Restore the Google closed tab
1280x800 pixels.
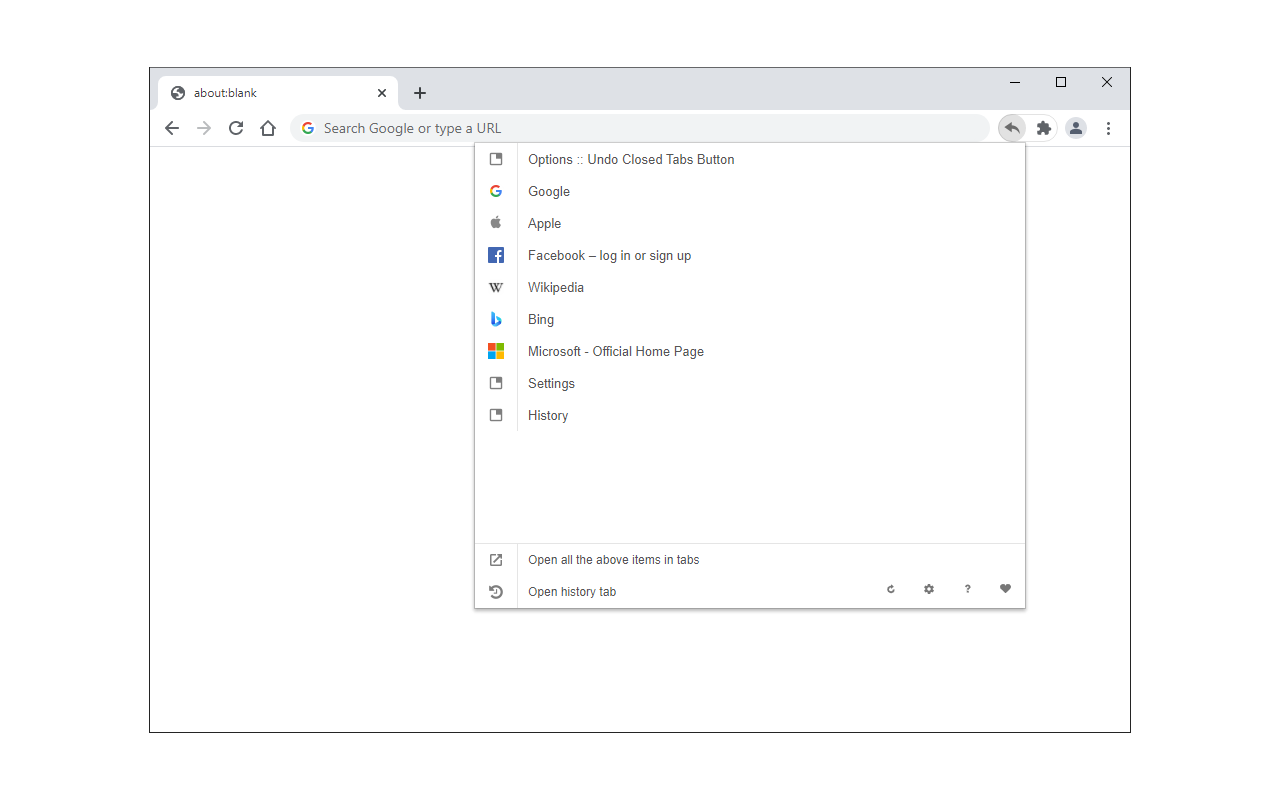tap(549, 191)
